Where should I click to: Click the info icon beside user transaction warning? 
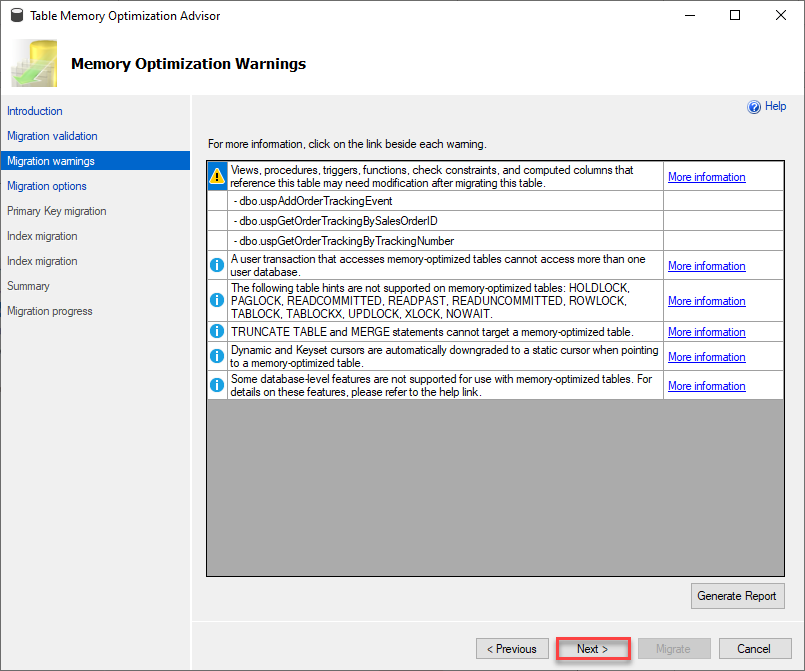(217, 265)
